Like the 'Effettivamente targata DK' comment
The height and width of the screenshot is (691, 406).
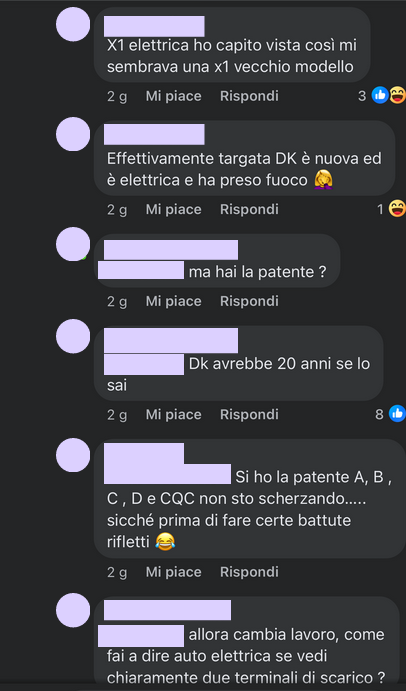[174, 209]
